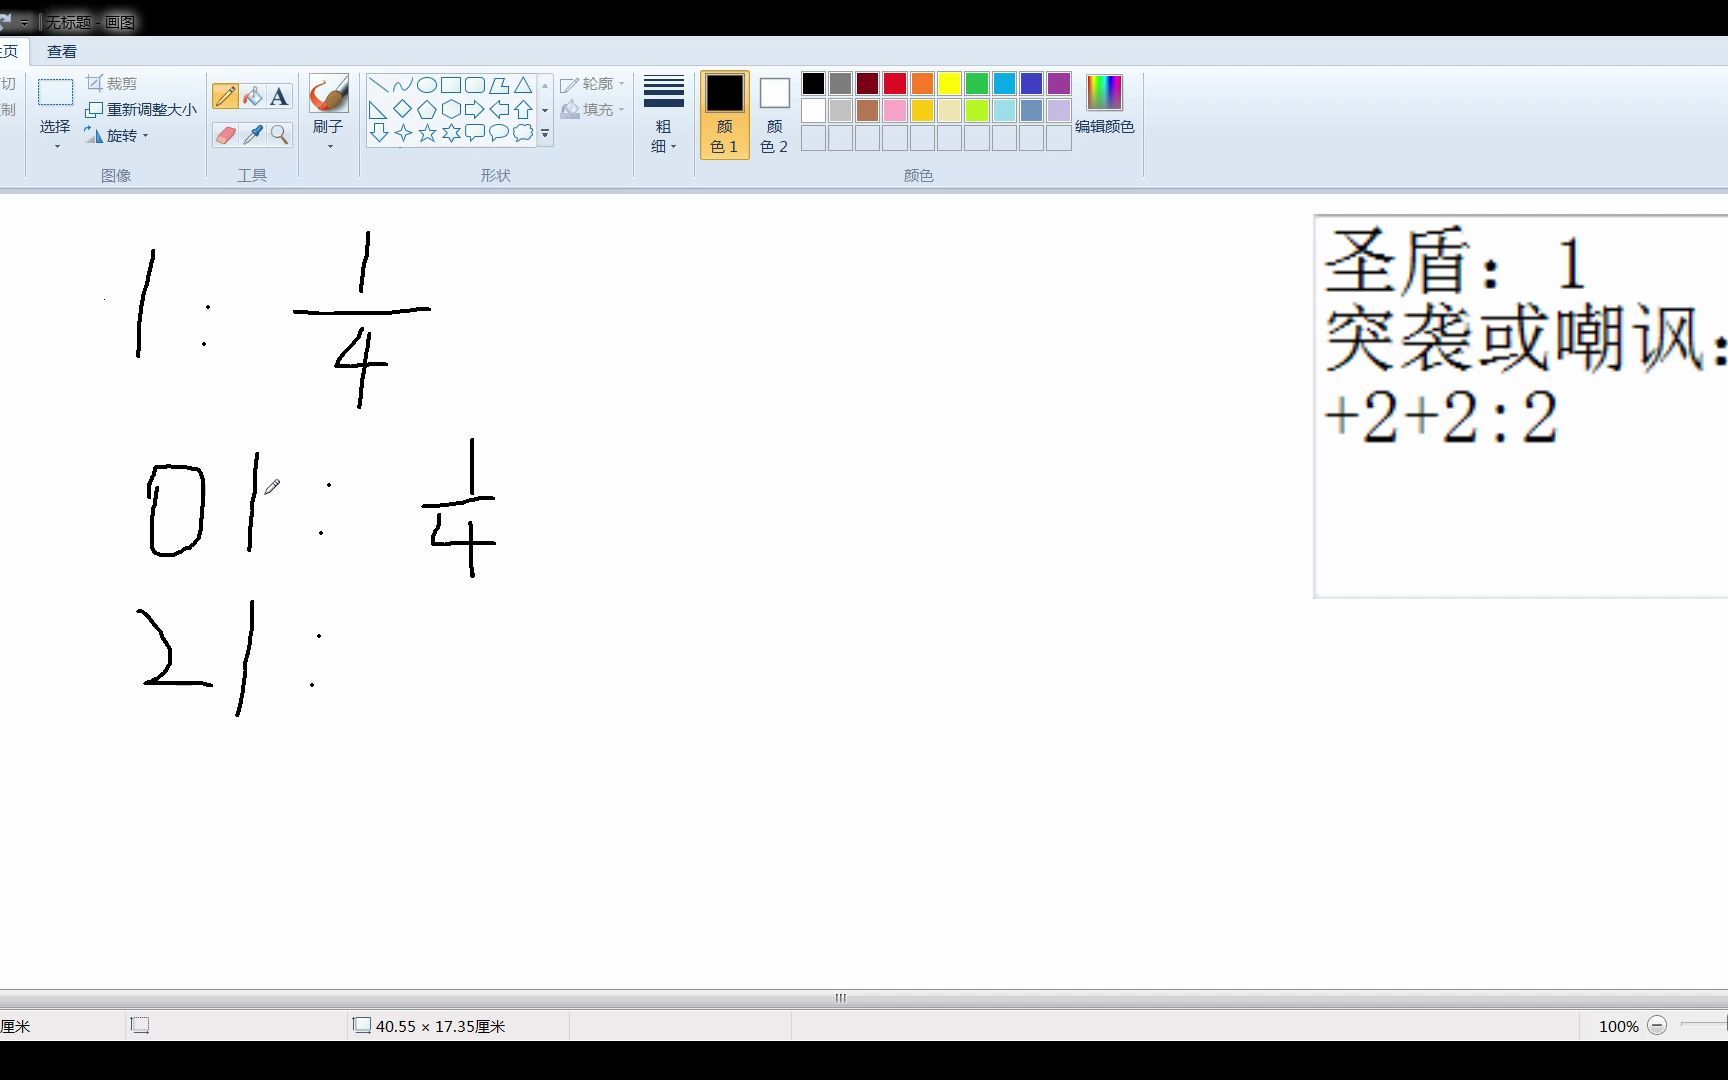This screenshot has height=1080, width=1728.
Task: Click the horizontal scrollbar grip
Action: tap(841, 998)
